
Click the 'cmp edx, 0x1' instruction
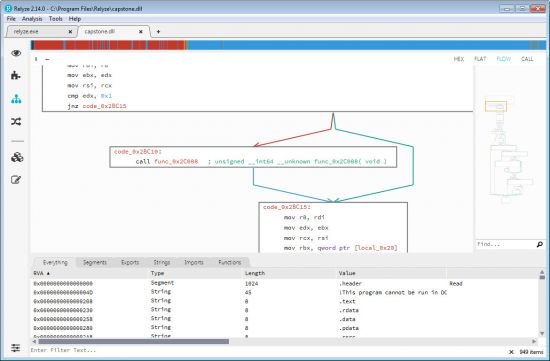point(90,96)
